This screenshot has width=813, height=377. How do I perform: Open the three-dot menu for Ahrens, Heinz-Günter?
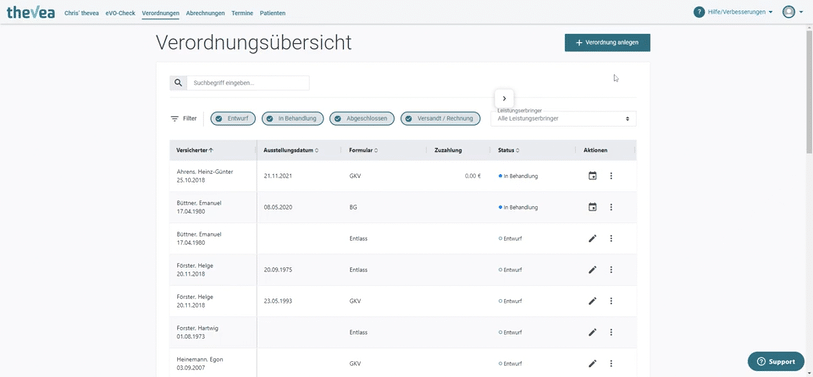611,176
